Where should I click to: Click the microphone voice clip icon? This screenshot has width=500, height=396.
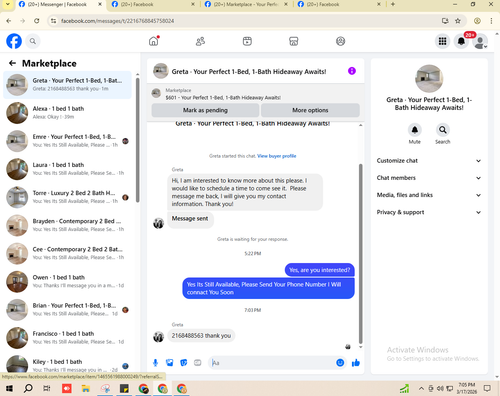click(155, 363)
